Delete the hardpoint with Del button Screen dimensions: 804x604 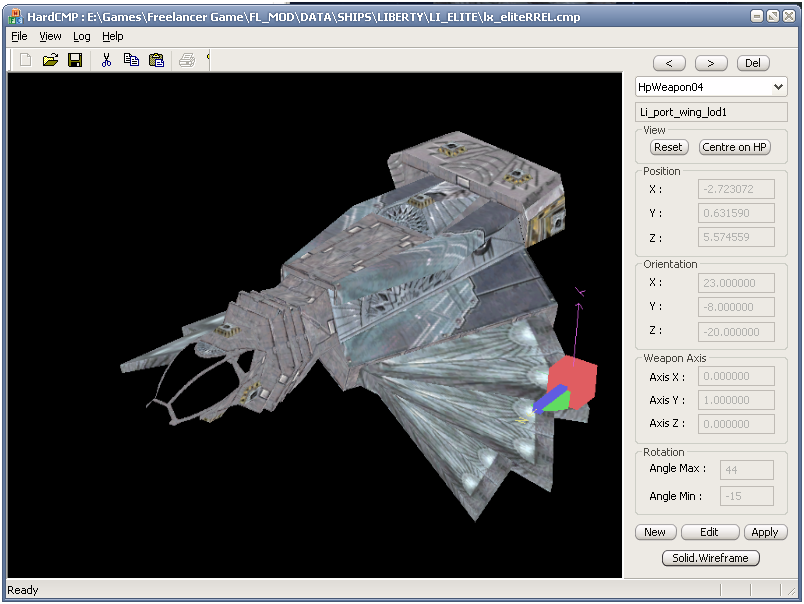[x=753, y=63]
